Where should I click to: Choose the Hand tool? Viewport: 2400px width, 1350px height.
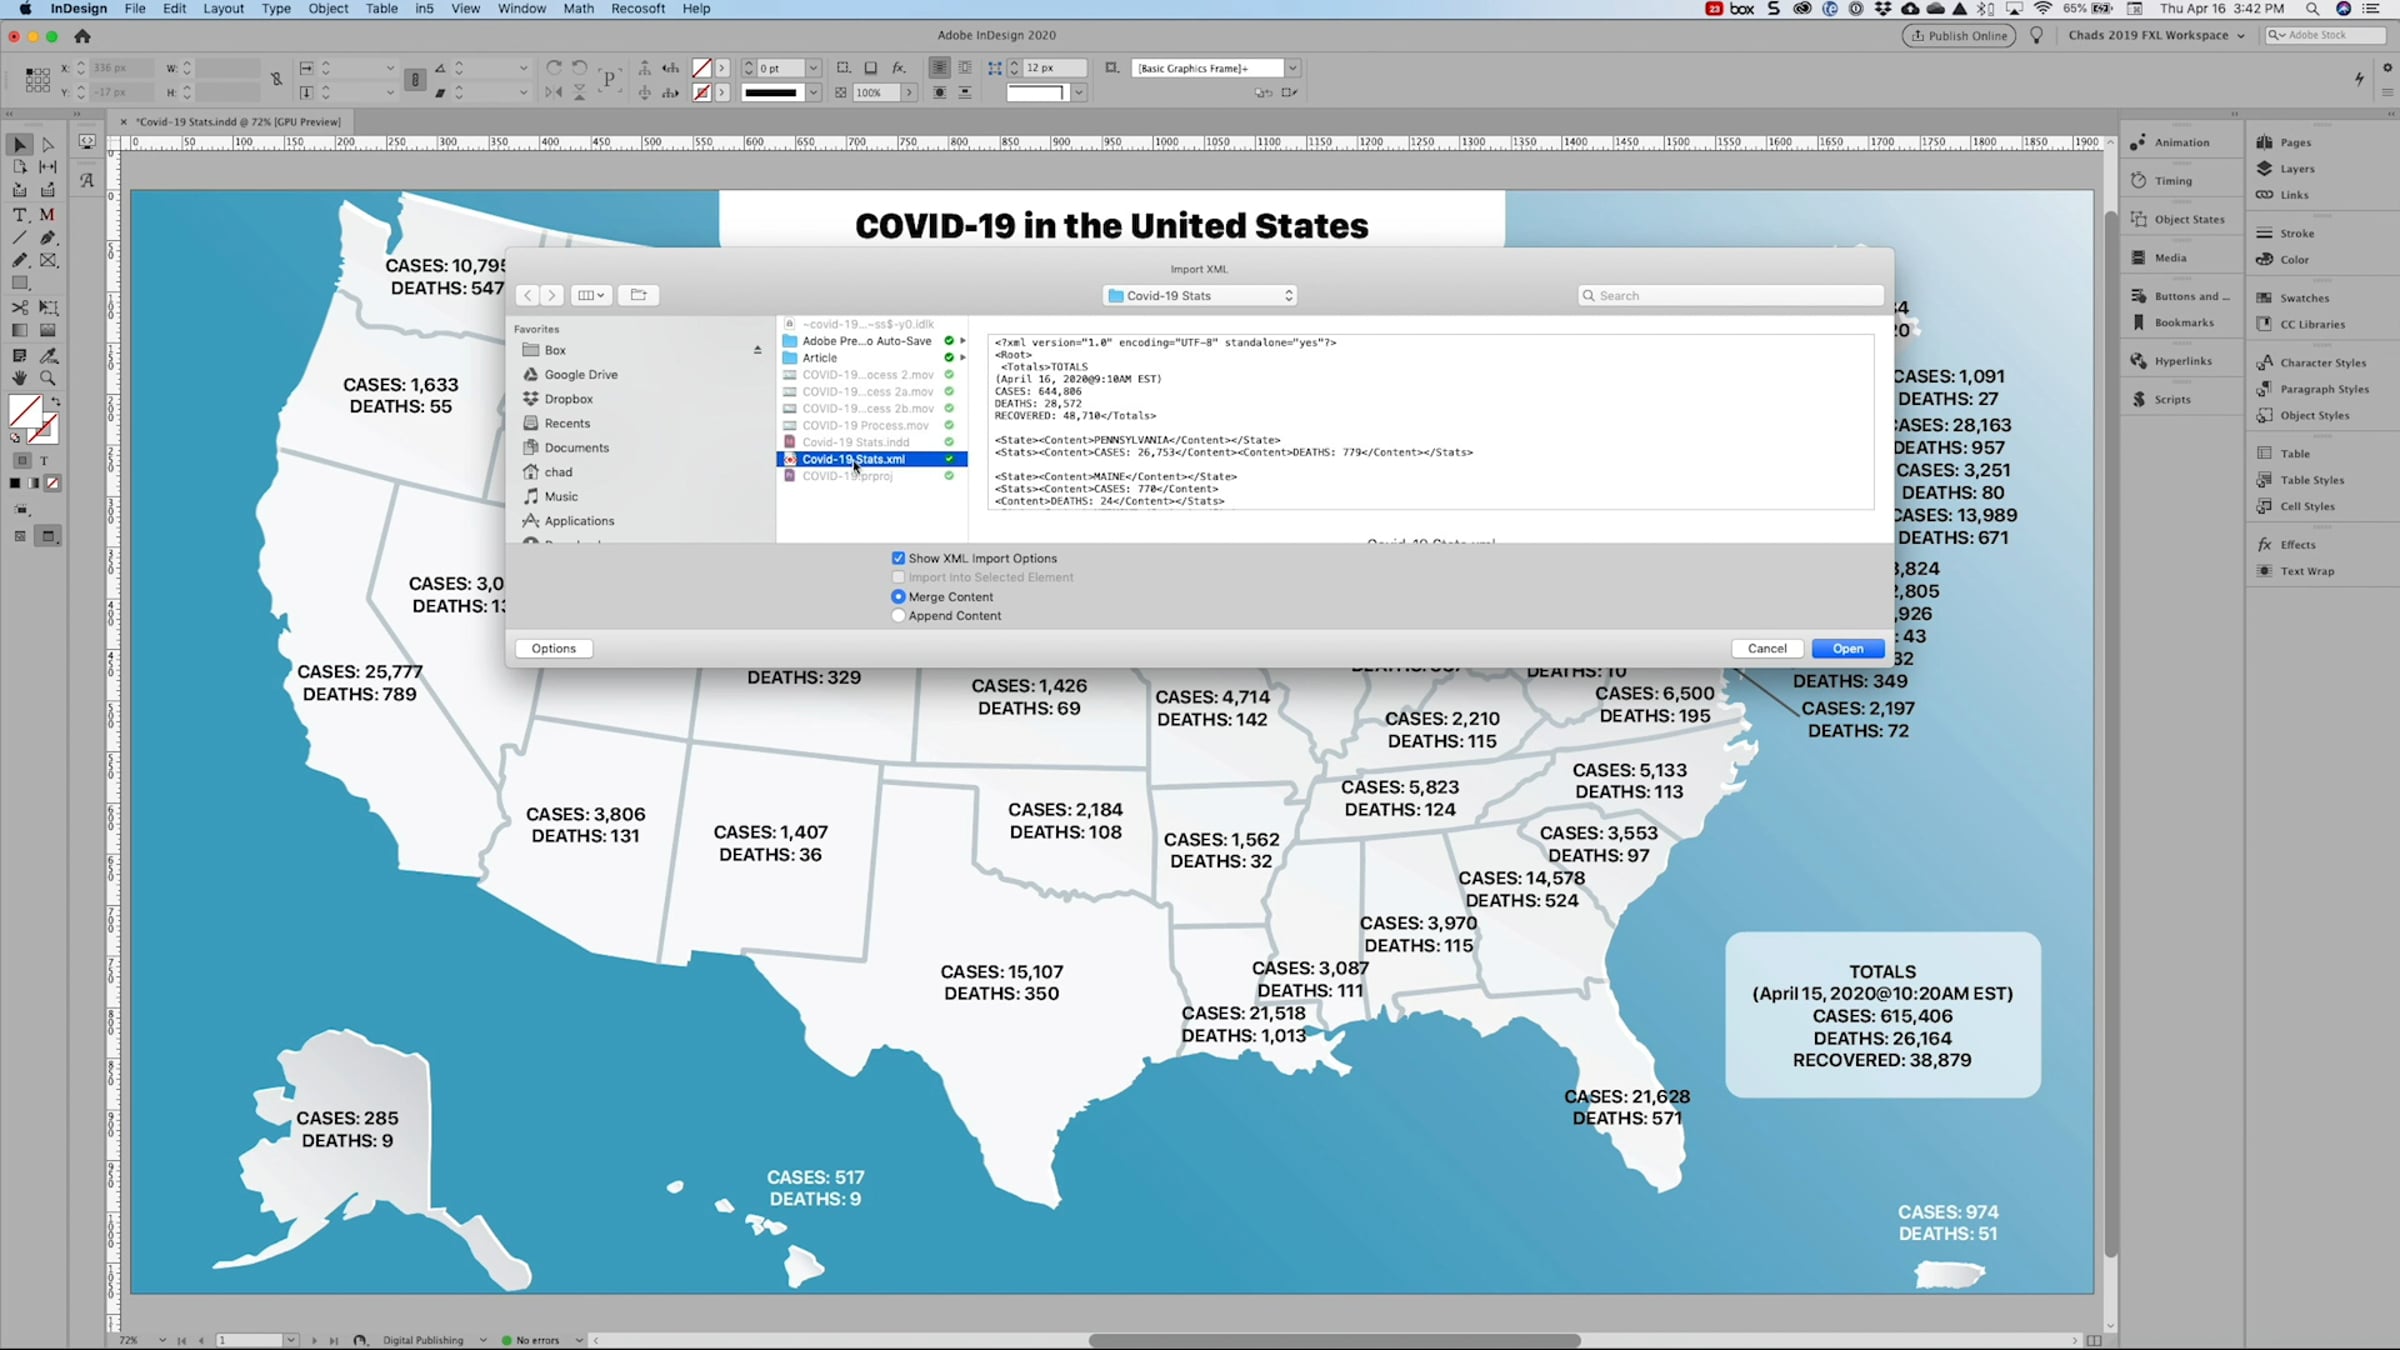[19, 379]
